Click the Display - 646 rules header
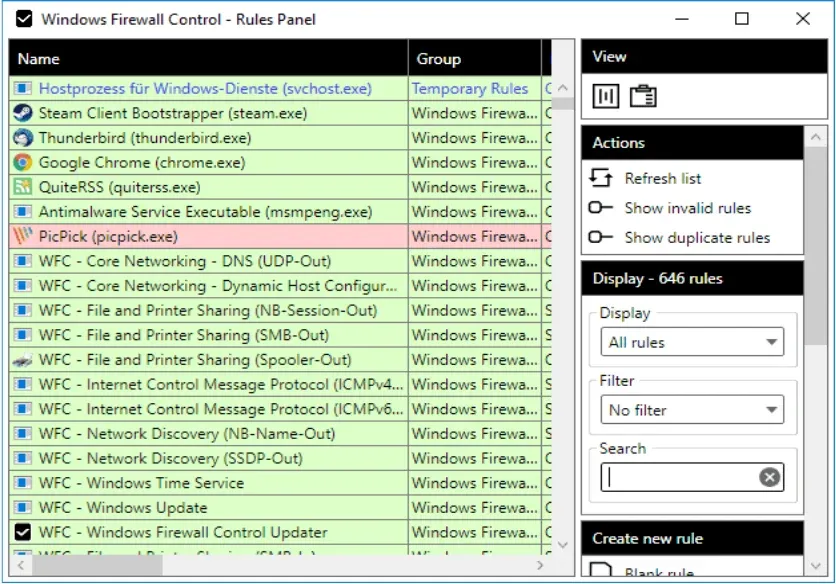This screenshot has height=584, width=836. pyautogui.click(x=692, y=278)
